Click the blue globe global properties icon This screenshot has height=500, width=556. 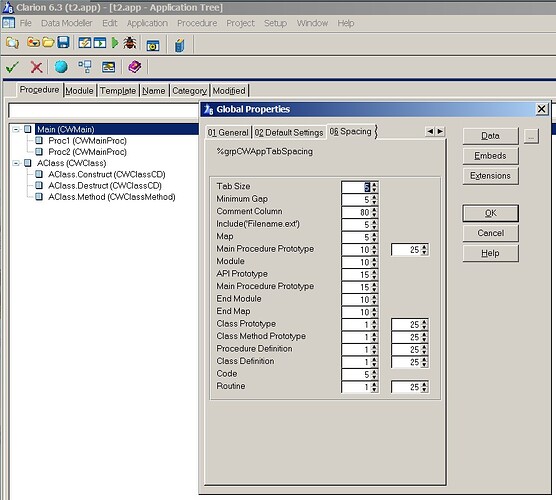coord(61,66)
